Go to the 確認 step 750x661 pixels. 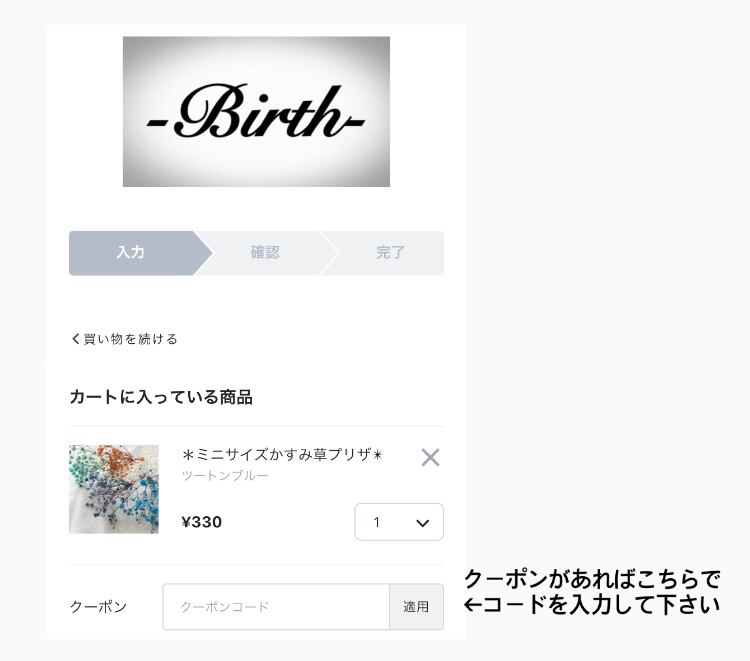point(266,253)
